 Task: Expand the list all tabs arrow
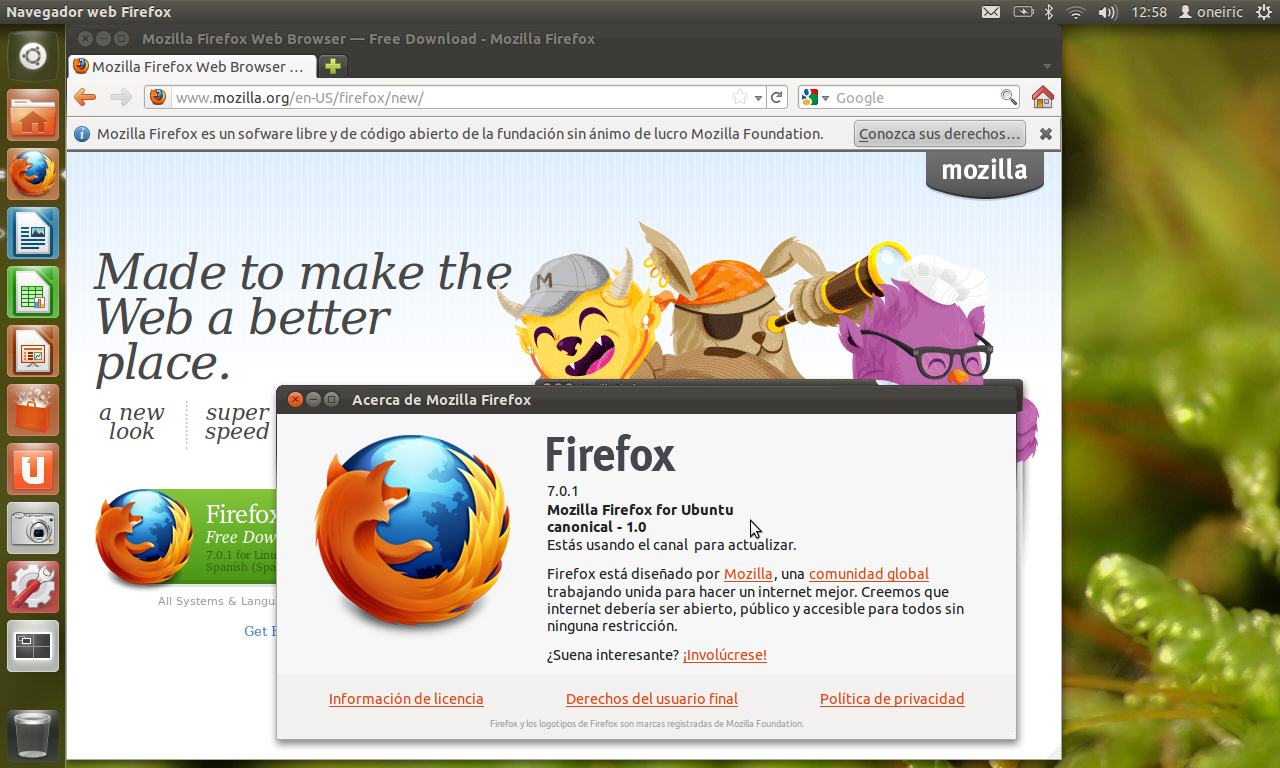click(x=1047, y=66)
